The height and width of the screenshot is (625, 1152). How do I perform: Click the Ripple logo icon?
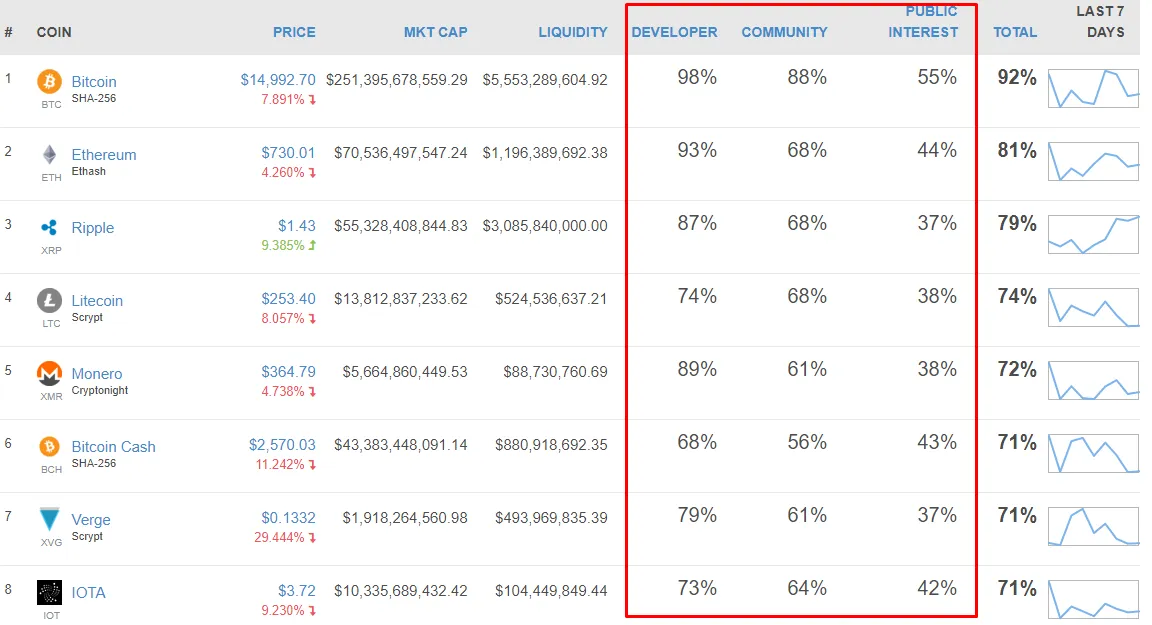click(x=49, y=228)
